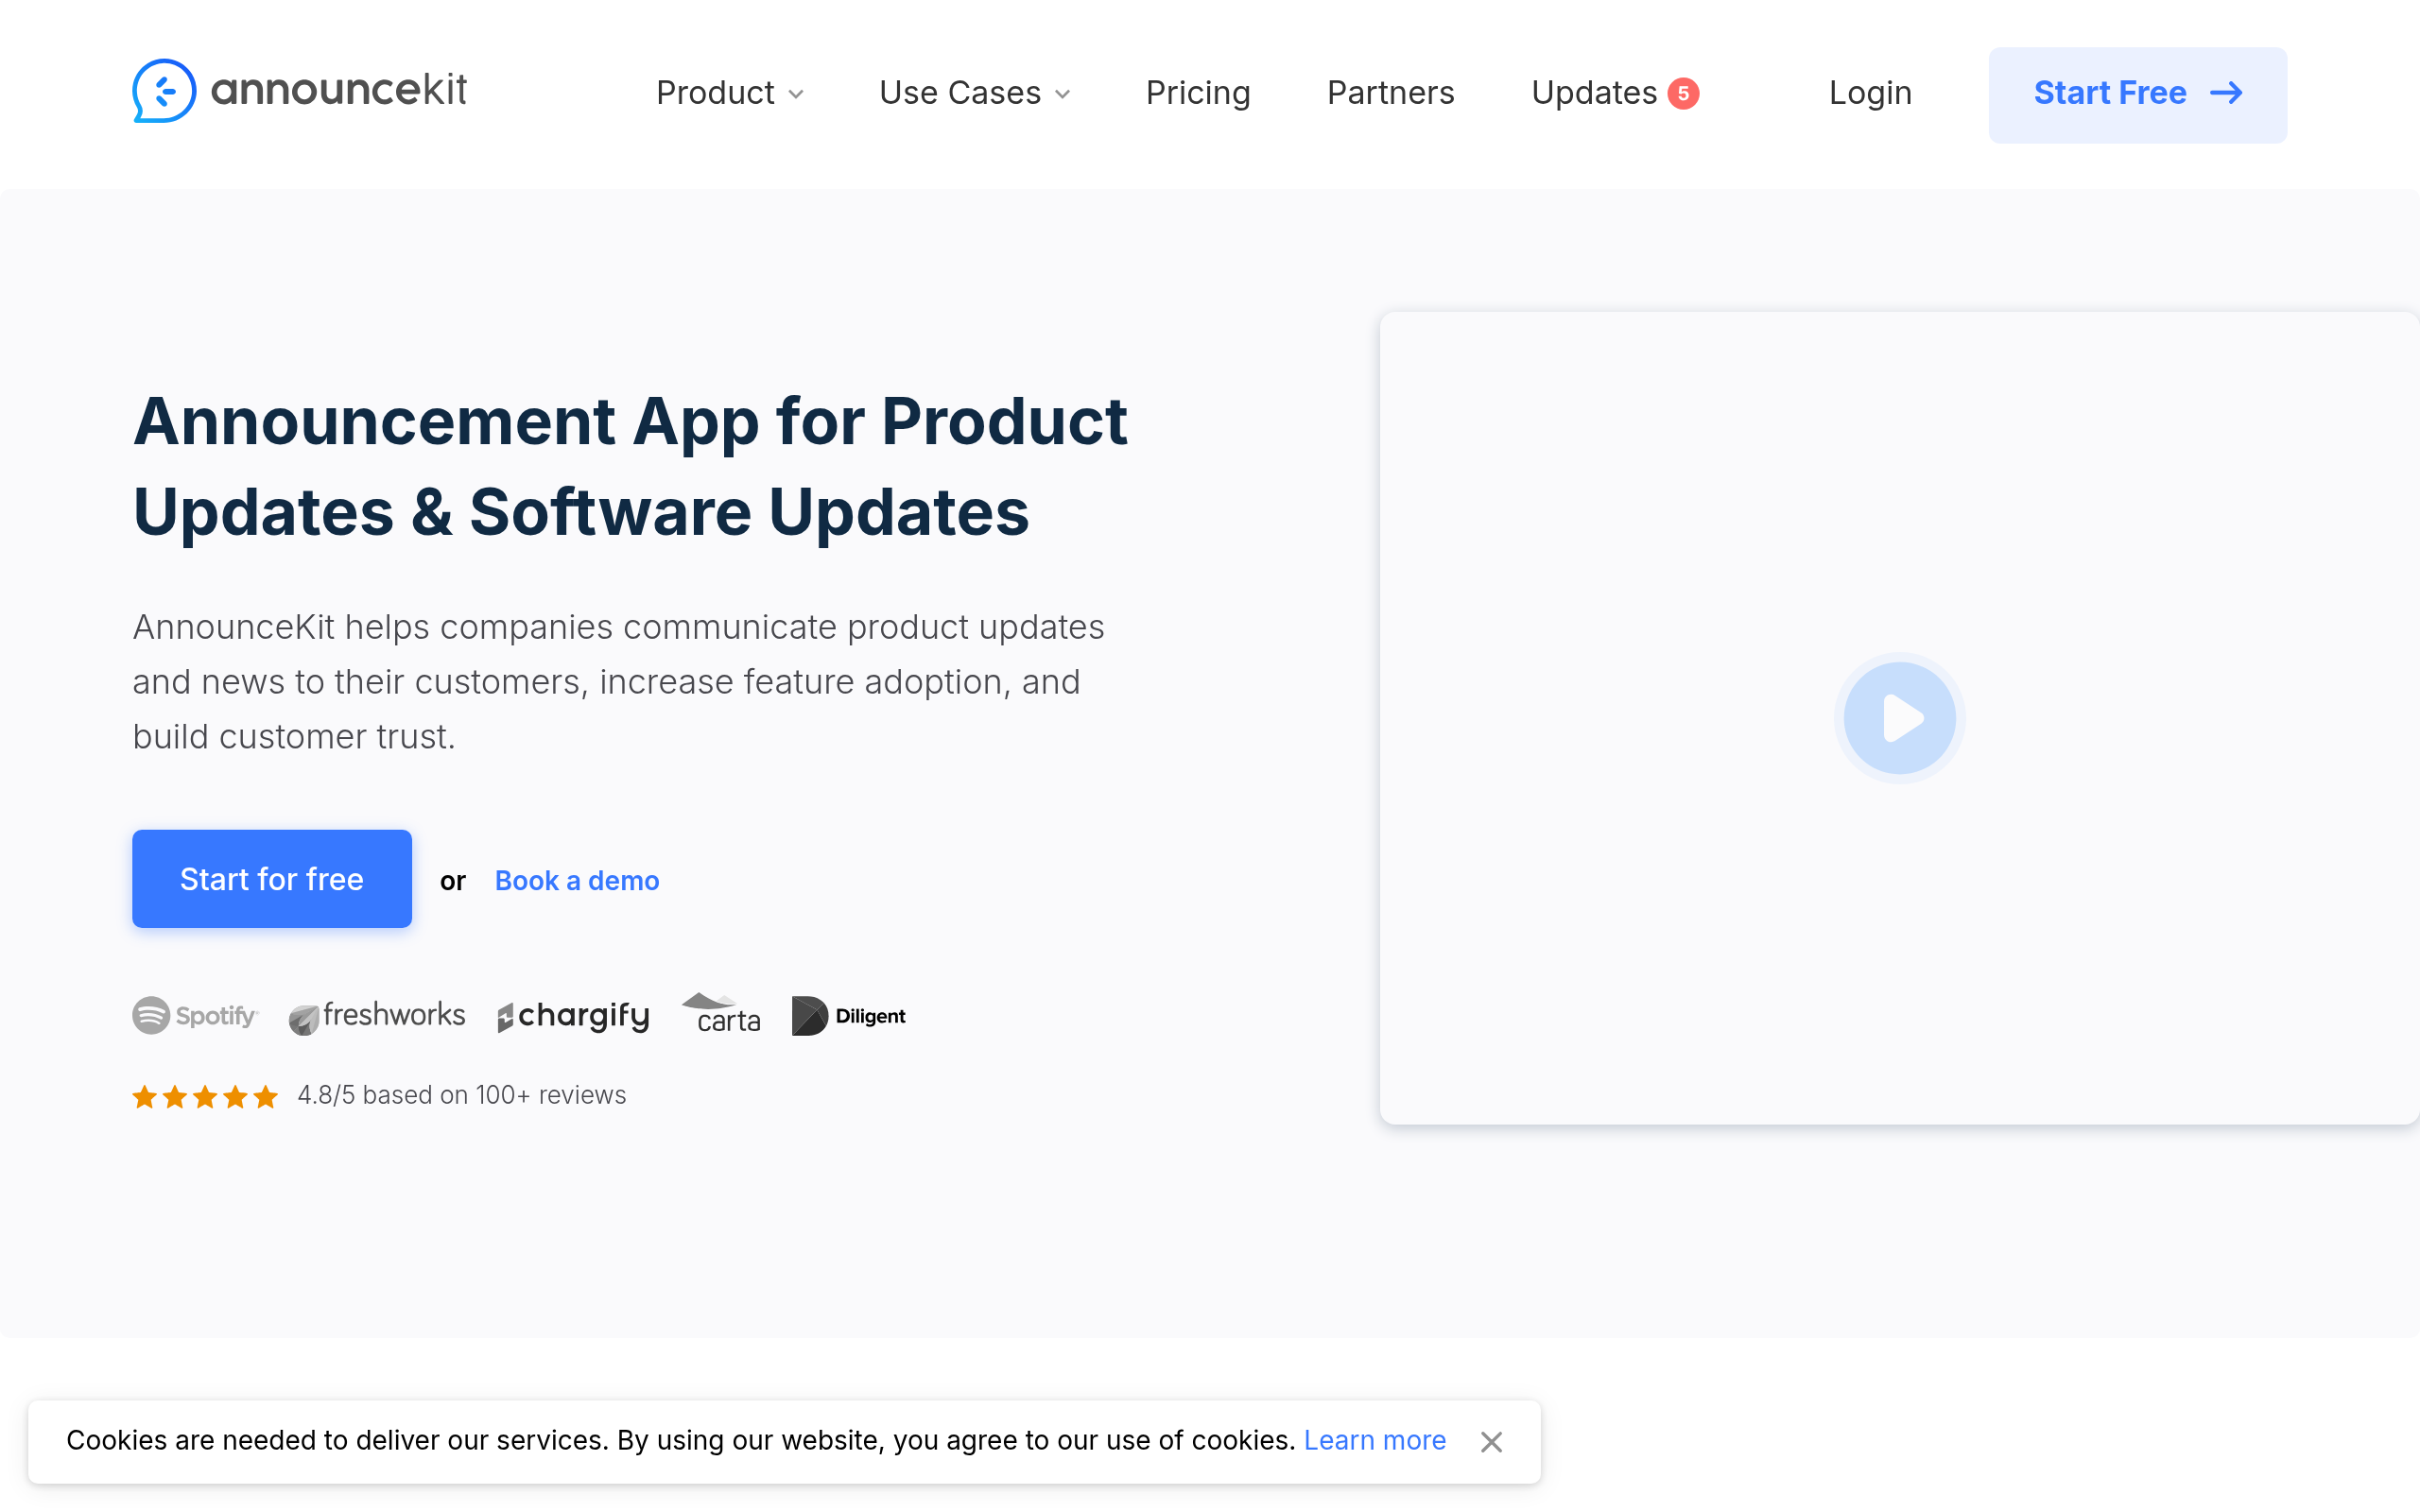Image resolution: width=2420 pixels, height=1512 pixels.
Task: Click the arrow icon in Start Free
Action: pos(2226,93)
